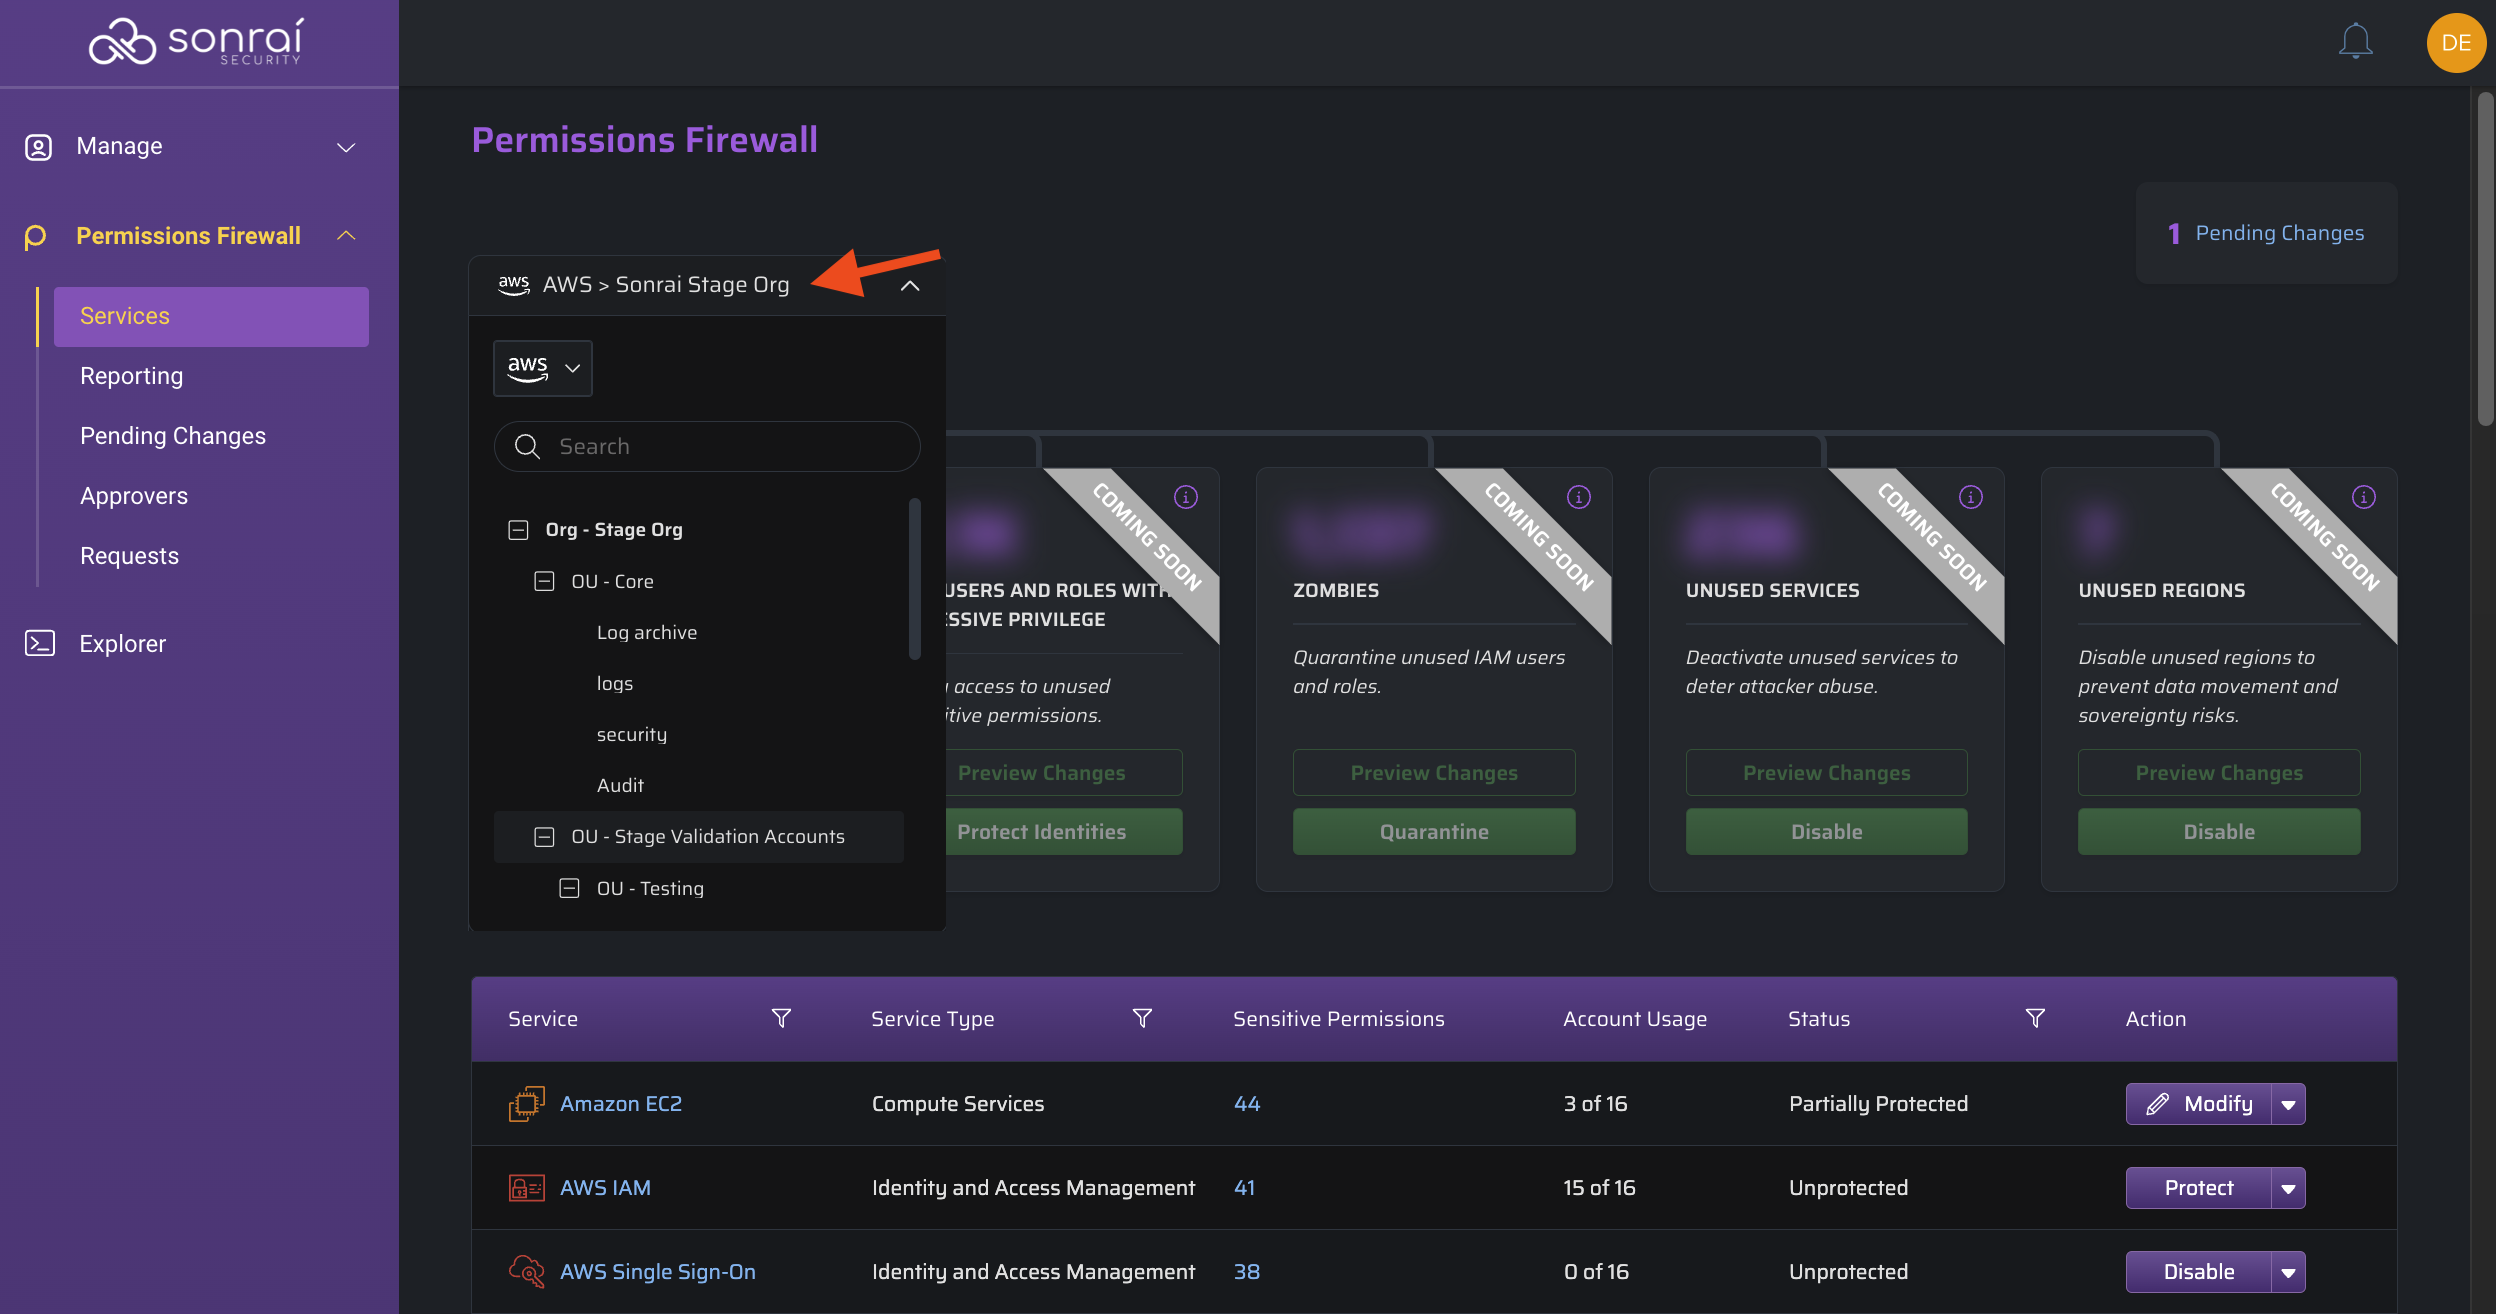The width and height of the screenshot is (2496, 1314).
Task: Click Disable on Unused Services card
Action: coord(1826,831)
